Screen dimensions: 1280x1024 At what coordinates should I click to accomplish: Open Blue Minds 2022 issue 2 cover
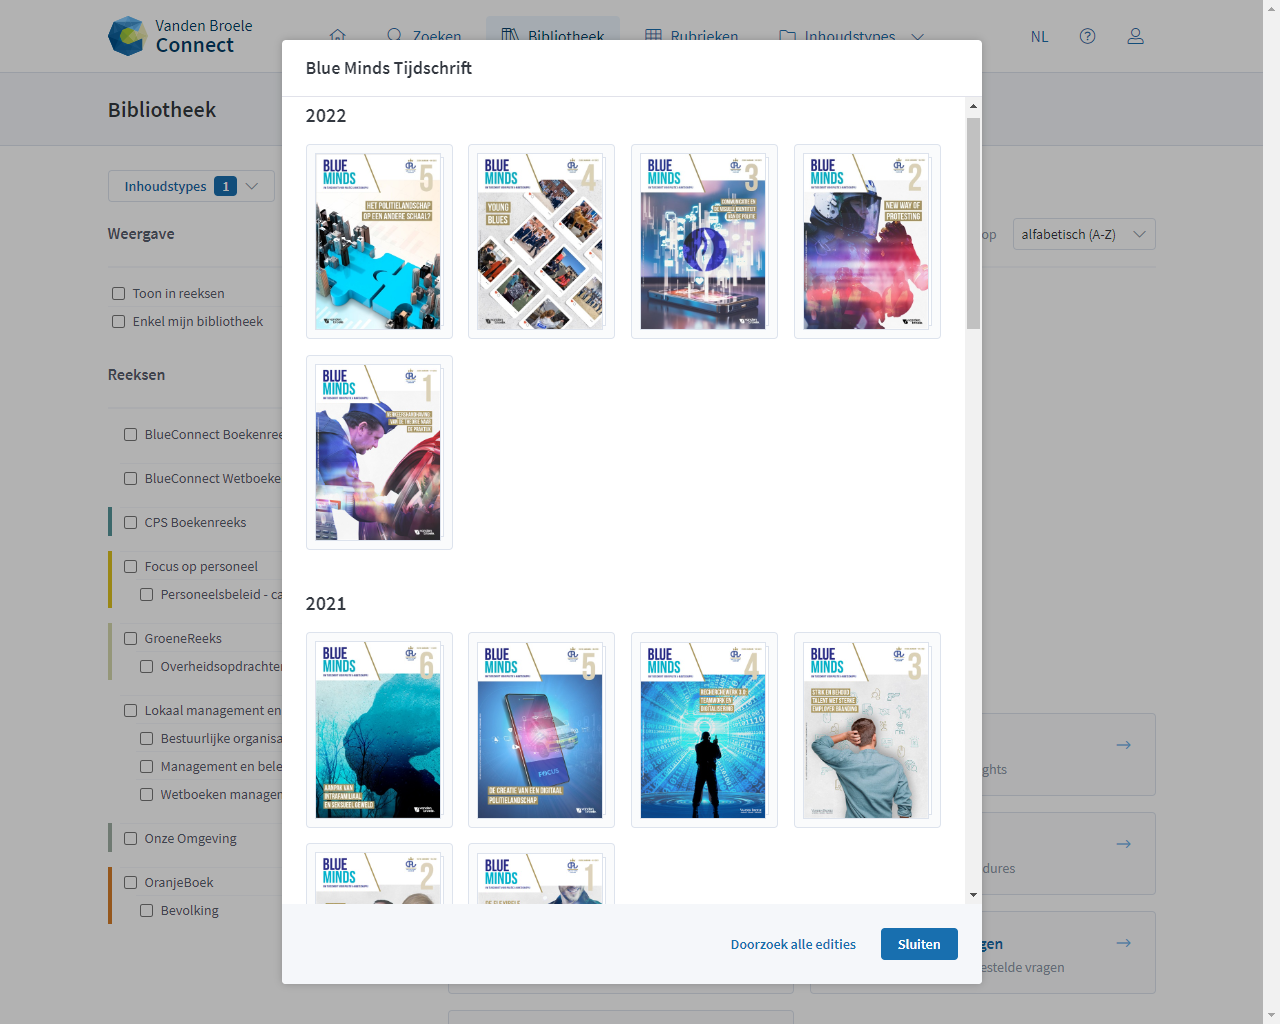click(867, 241)
